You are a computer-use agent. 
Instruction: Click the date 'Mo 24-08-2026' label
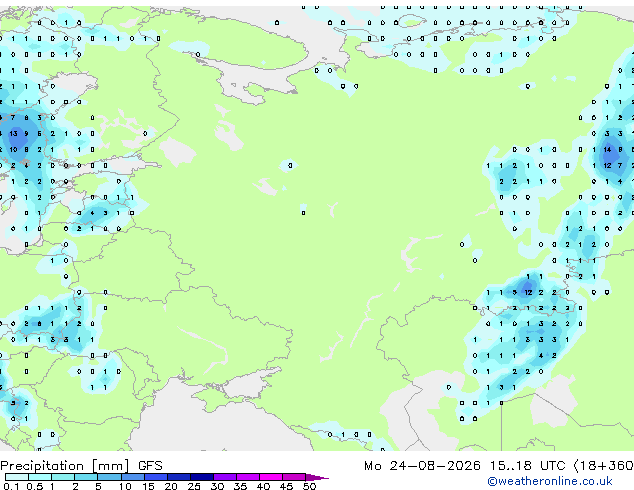coord(422,466)
